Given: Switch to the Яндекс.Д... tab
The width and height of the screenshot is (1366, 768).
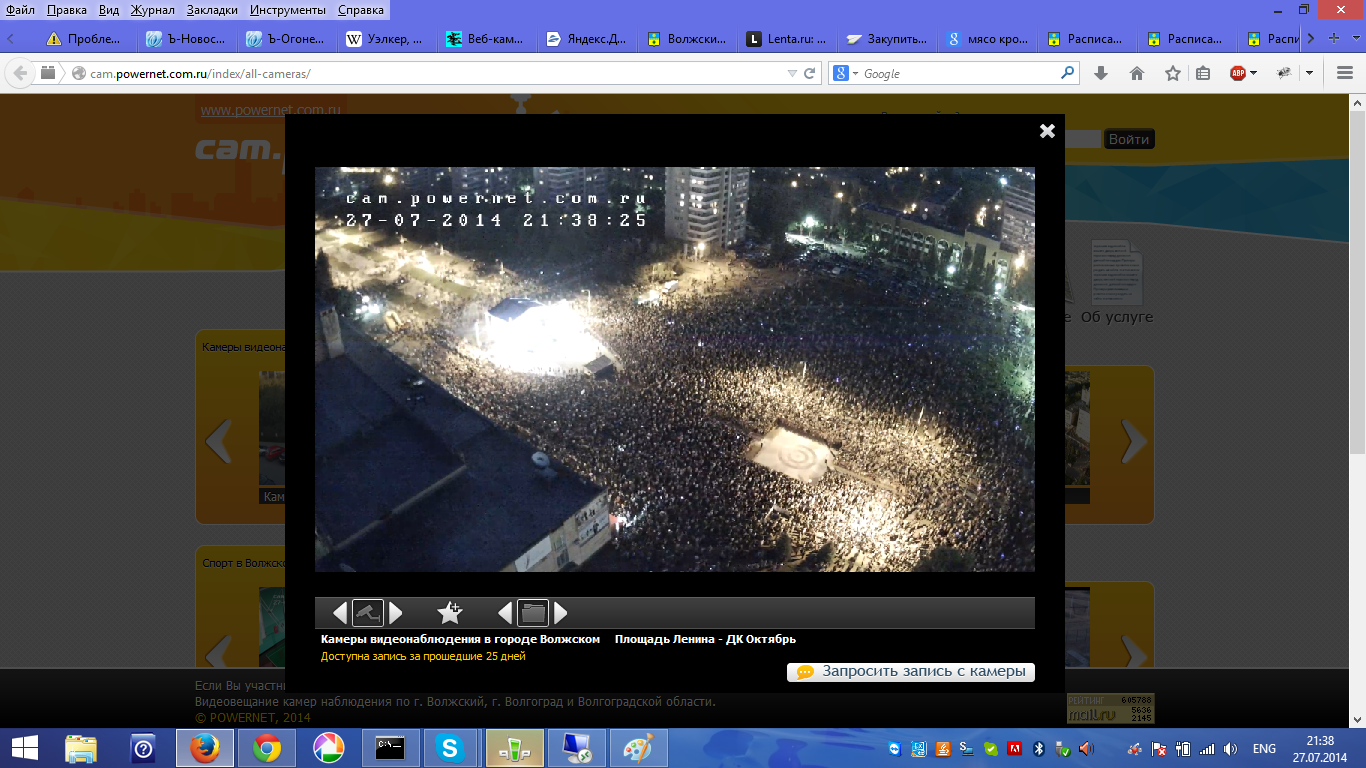Looking at the screenshot, I should [586, 40].
